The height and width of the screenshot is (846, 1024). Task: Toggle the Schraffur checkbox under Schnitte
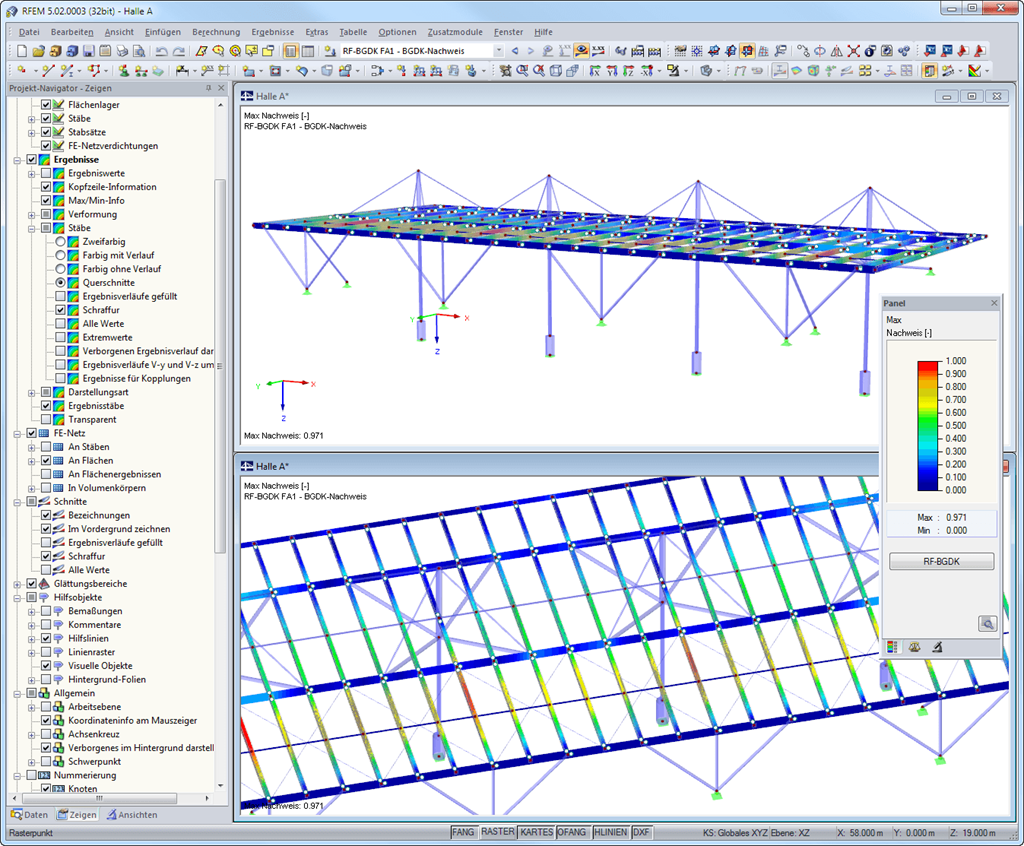pyautogui.click(x=46, y=556)
